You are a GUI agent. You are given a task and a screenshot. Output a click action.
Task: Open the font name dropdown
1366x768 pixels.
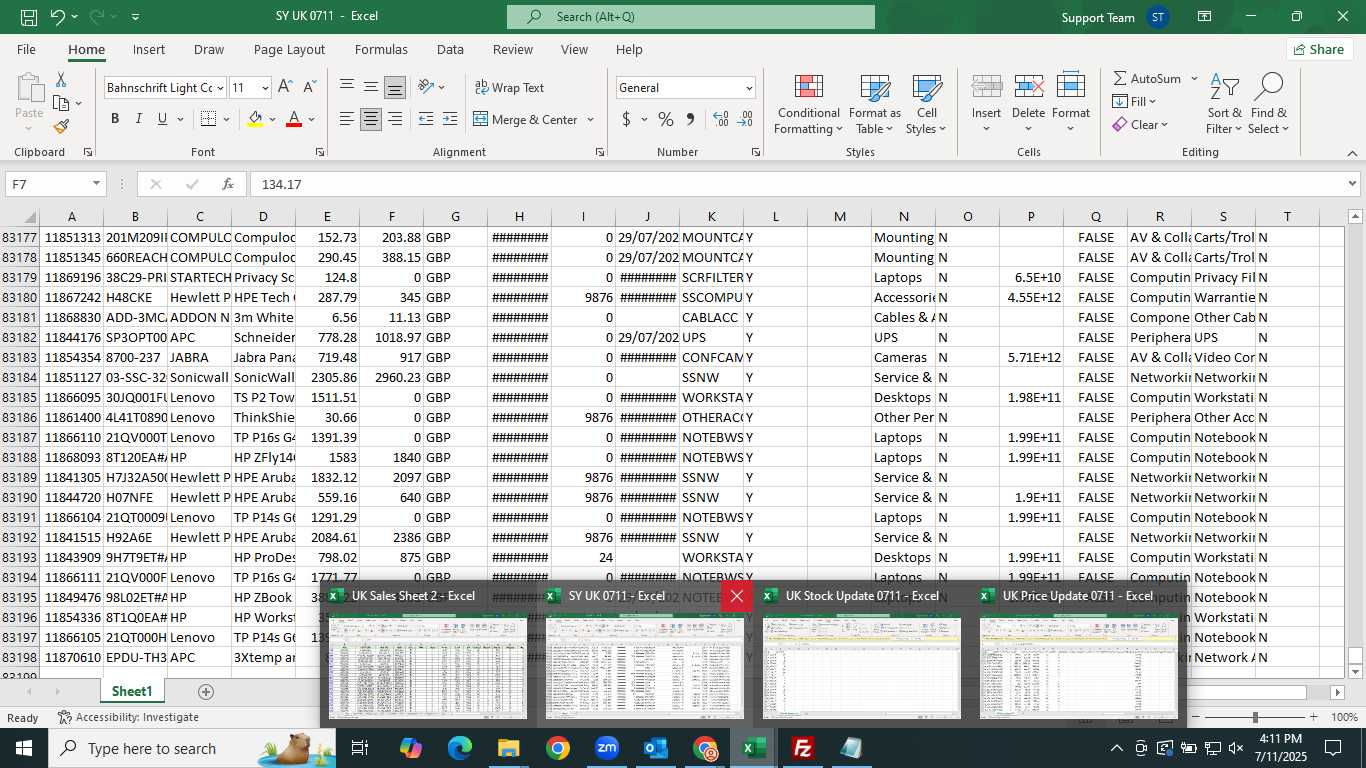click(x=220, y=88)
